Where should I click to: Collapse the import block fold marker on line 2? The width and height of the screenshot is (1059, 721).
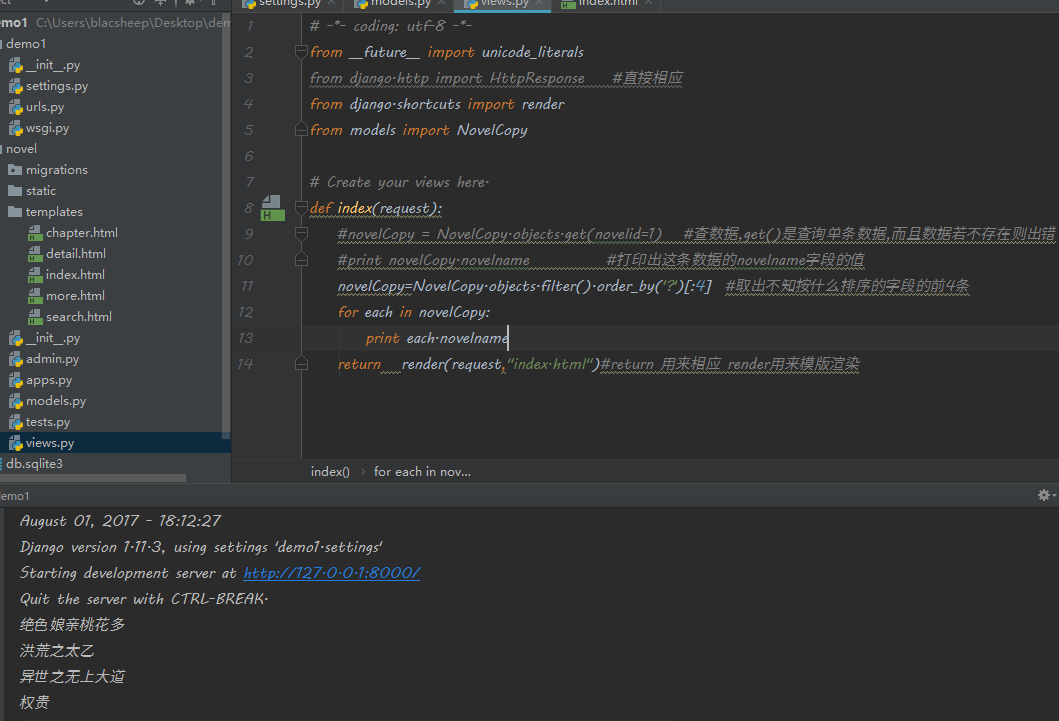point(300,52)
